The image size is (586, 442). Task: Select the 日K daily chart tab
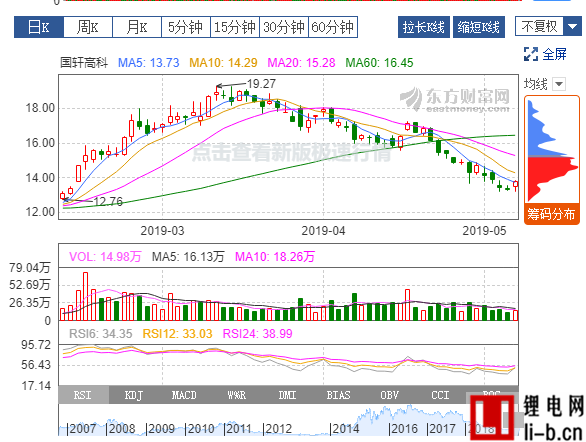(39, 27)
